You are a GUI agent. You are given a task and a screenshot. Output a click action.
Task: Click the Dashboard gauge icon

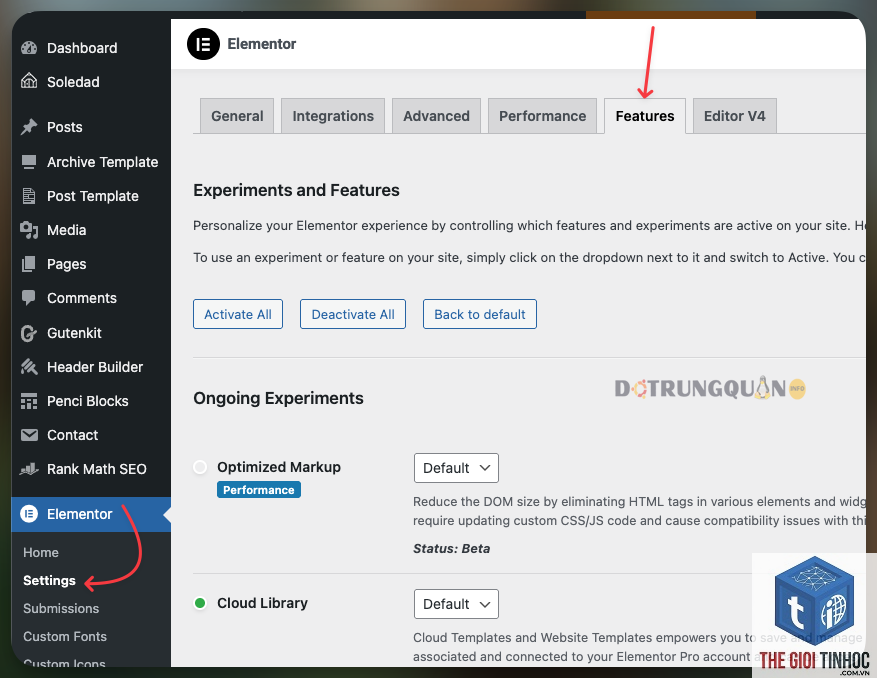pyautogui.click(x=29, y=48)
